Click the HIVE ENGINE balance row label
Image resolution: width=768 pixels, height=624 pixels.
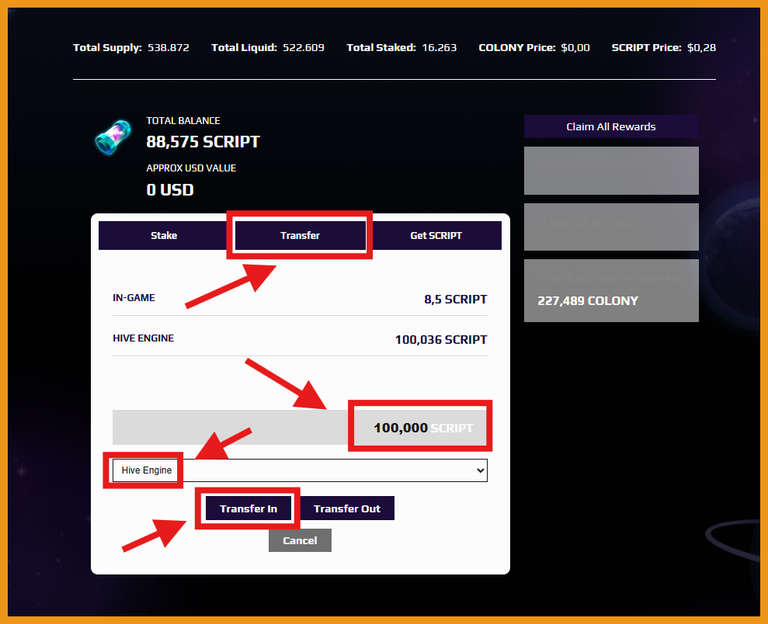[143, 338]
